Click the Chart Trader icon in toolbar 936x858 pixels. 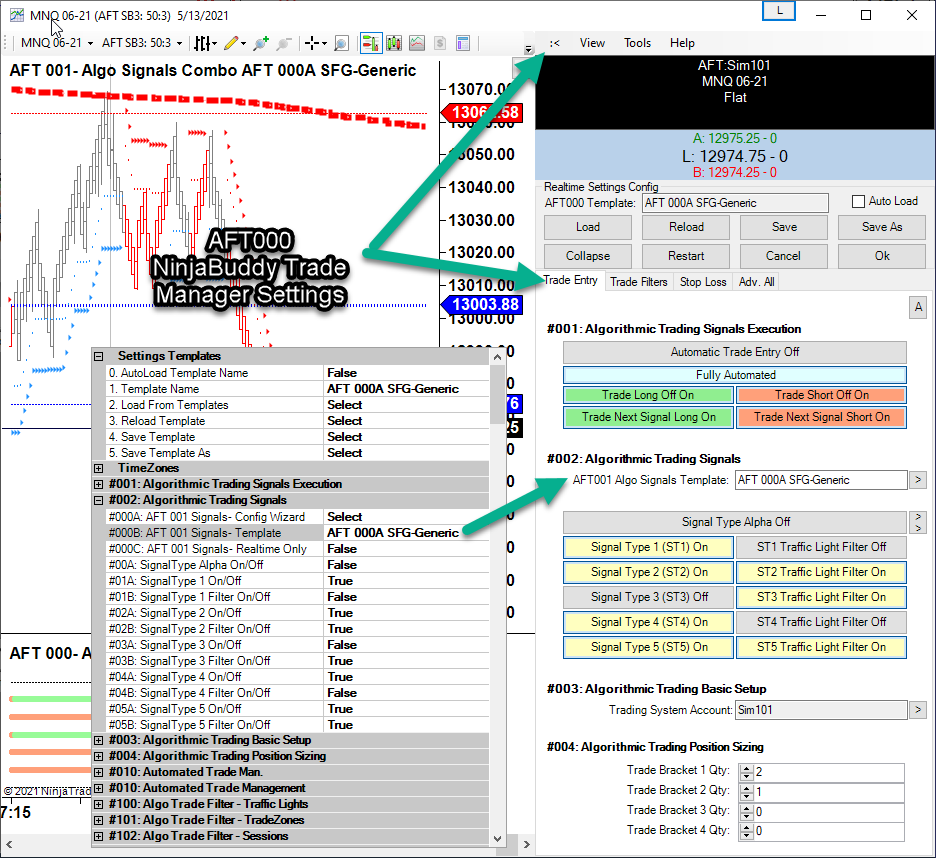370,43
